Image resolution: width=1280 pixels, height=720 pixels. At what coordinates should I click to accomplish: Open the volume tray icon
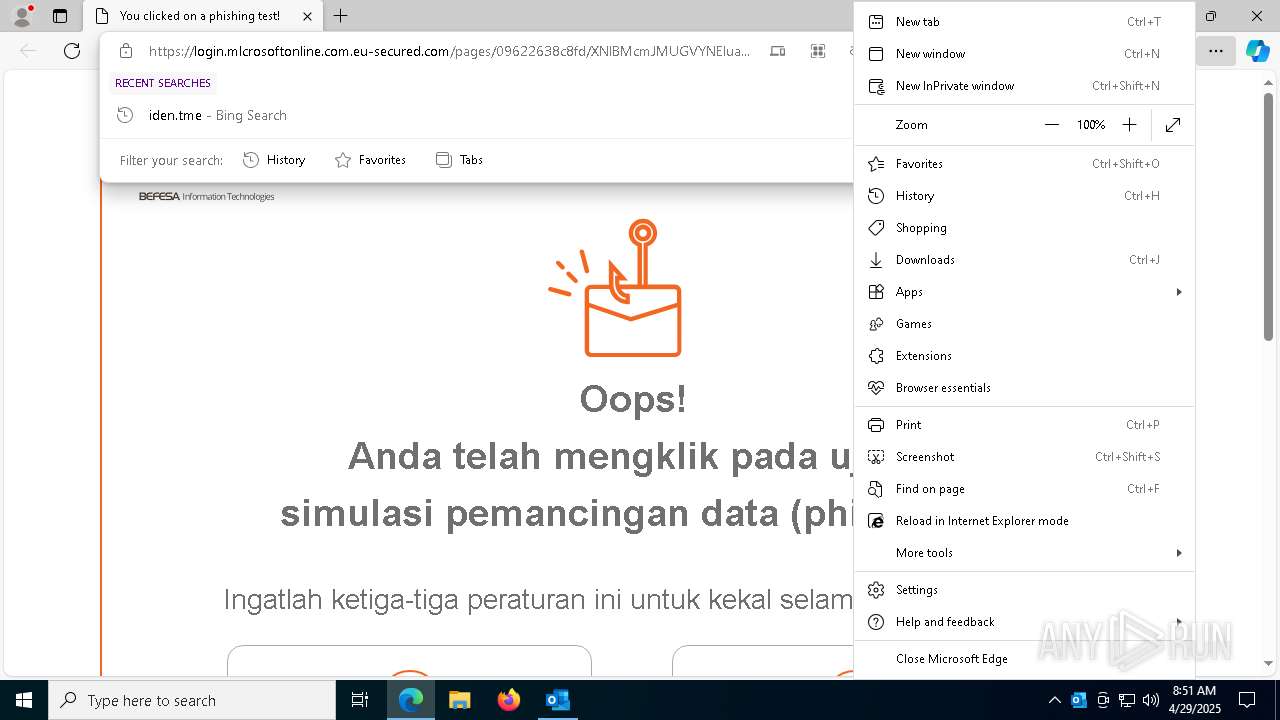1151,700
